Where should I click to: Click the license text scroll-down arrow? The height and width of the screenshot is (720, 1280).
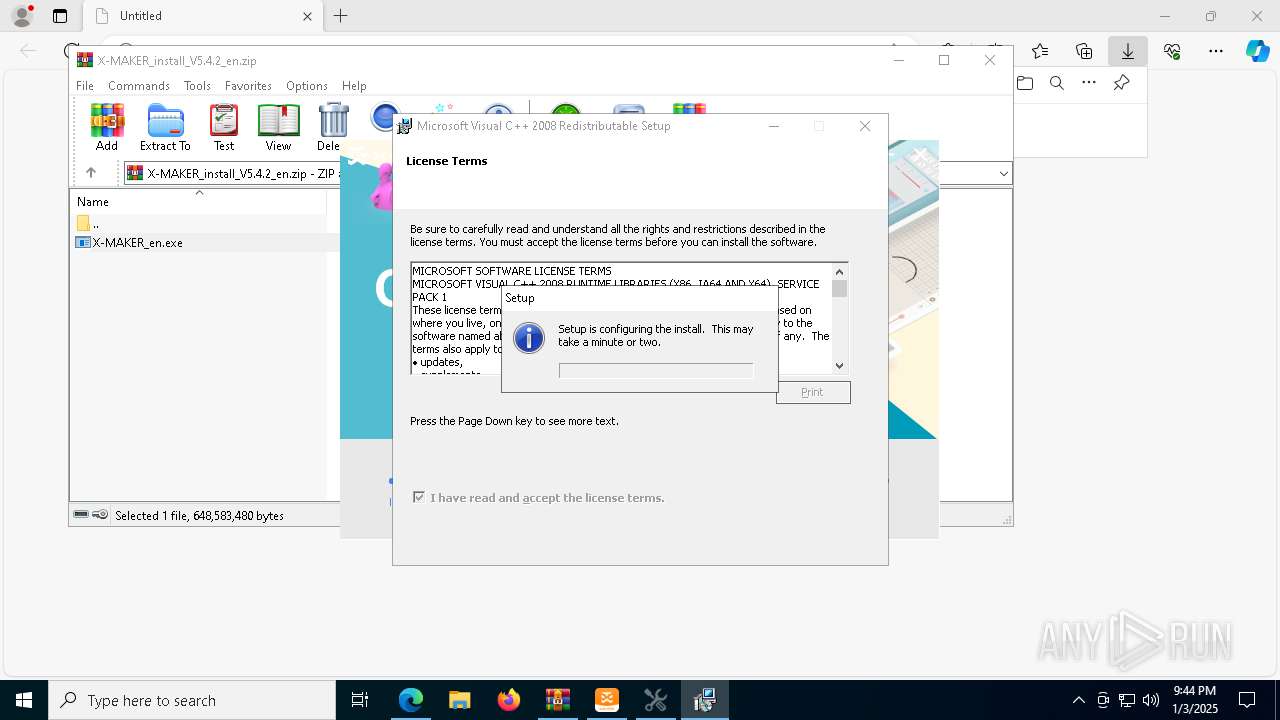point(840,366)
